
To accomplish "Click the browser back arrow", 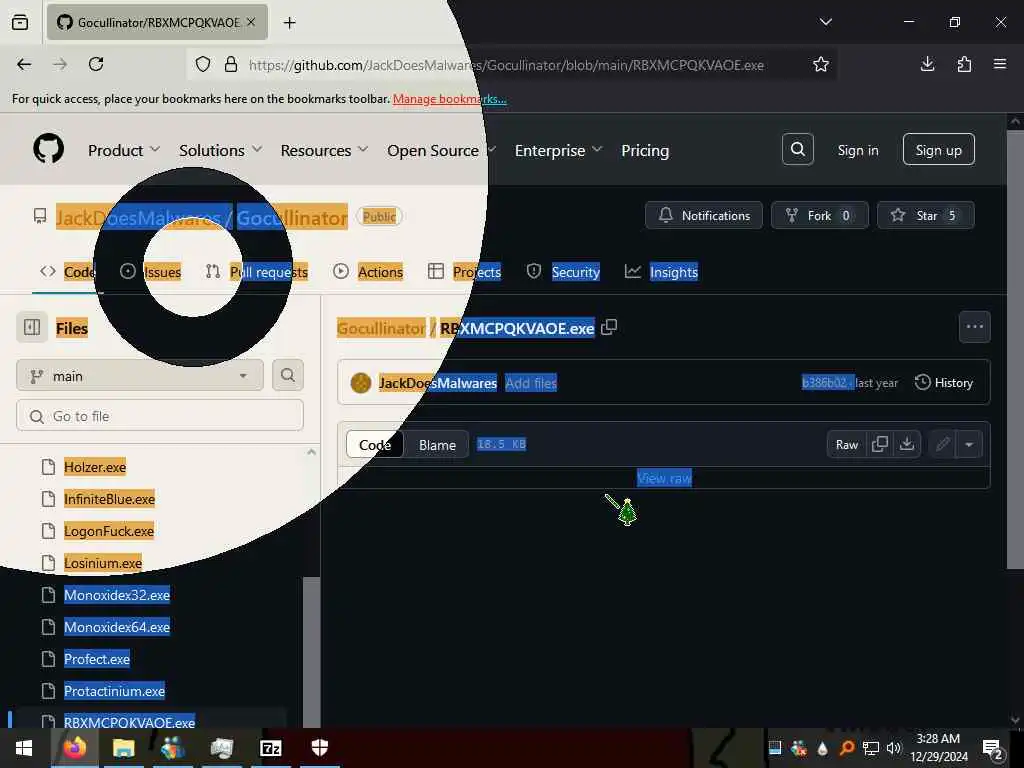I will click(24, 64).
